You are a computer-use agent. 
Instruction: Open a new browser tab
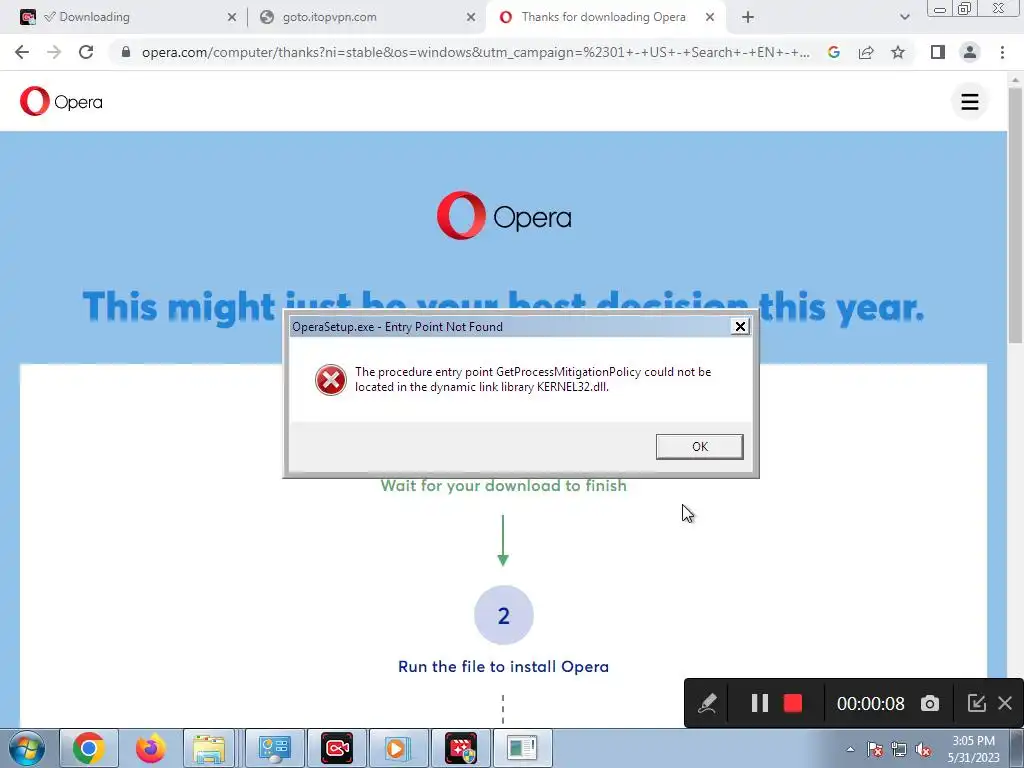coord(748,18)
